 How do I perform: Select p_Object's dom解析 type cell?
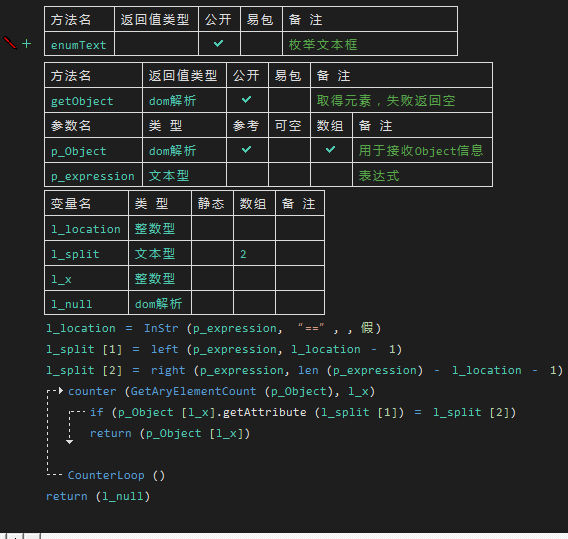pyautogui.click(x=184, y=150)
